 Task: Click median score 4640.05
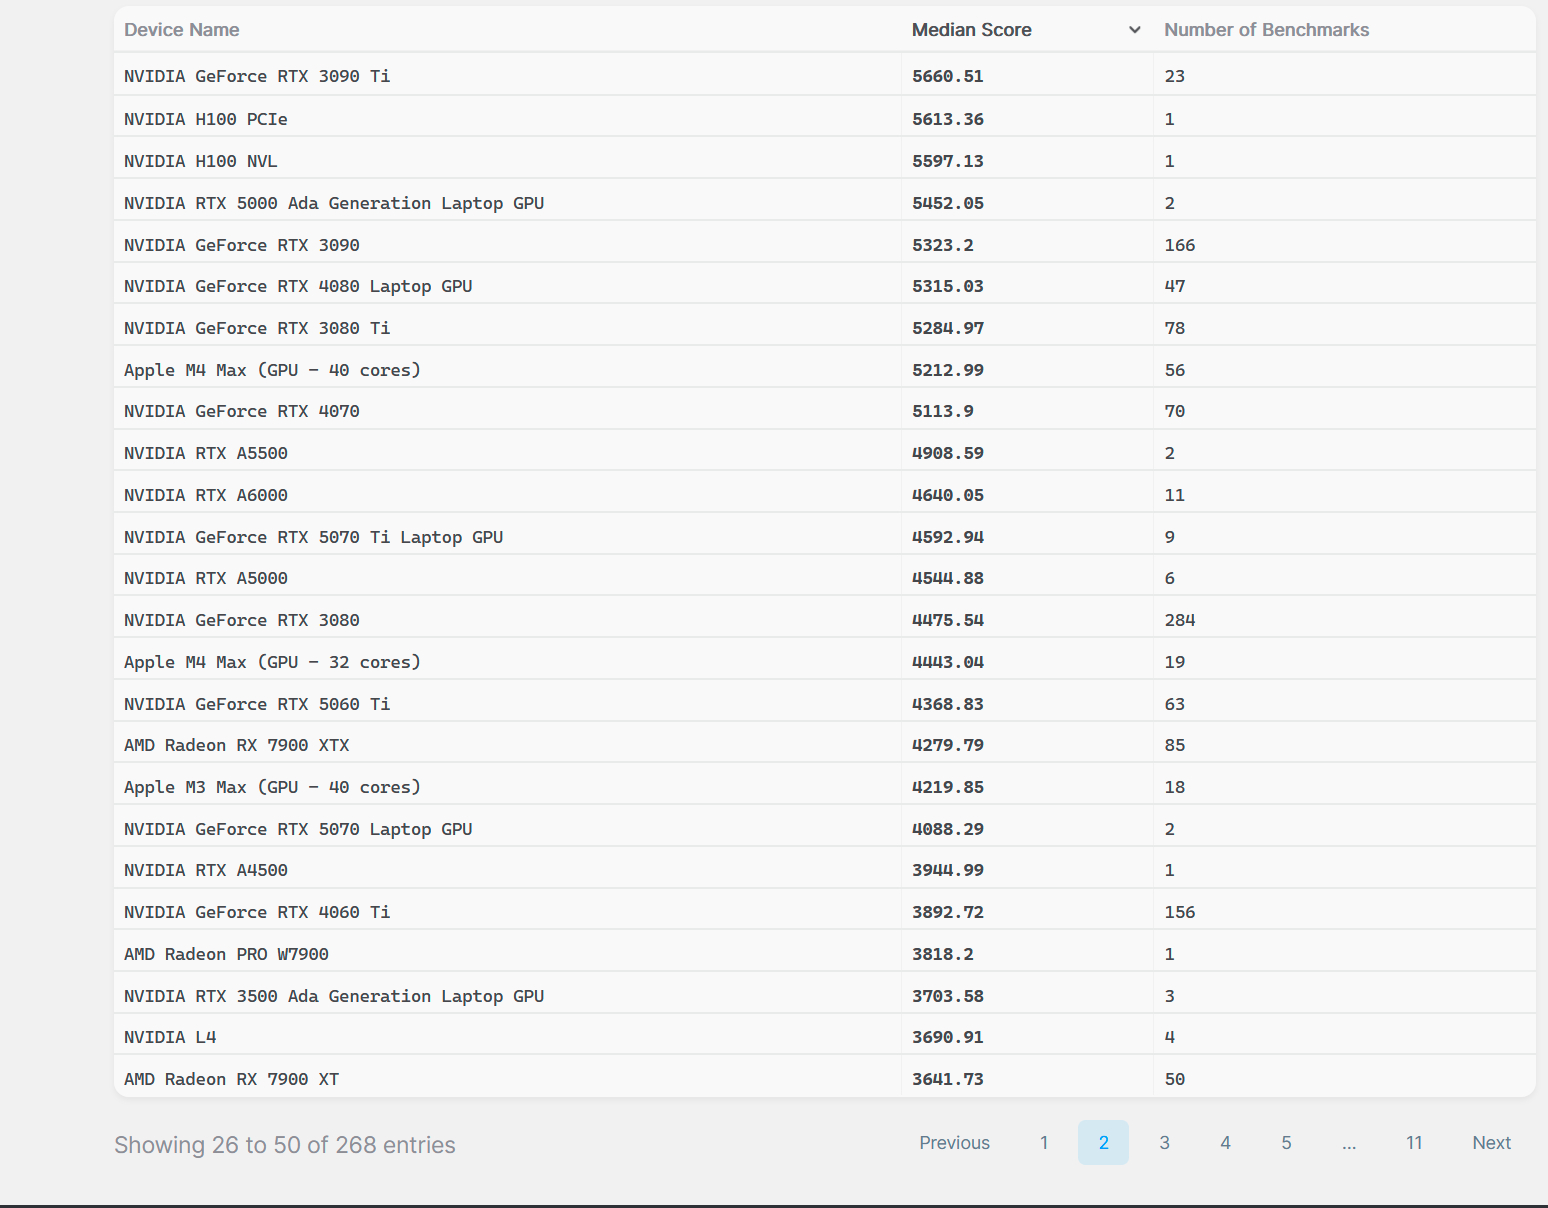pyautogui.click(x=948, y=495)
